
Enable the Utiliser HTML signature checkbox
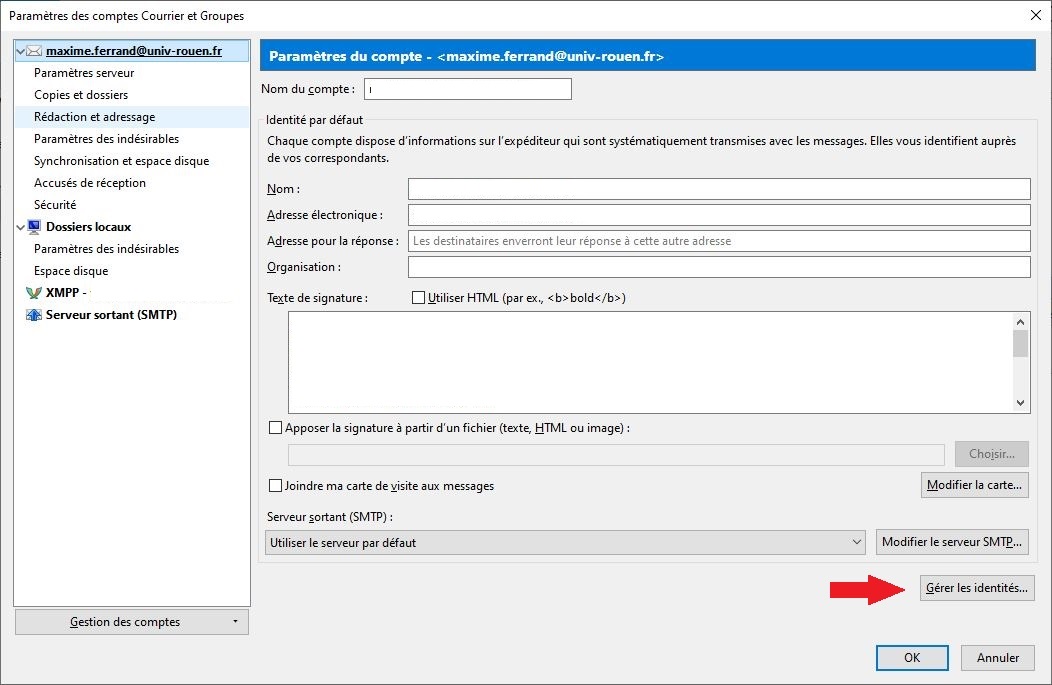[419, 298]
